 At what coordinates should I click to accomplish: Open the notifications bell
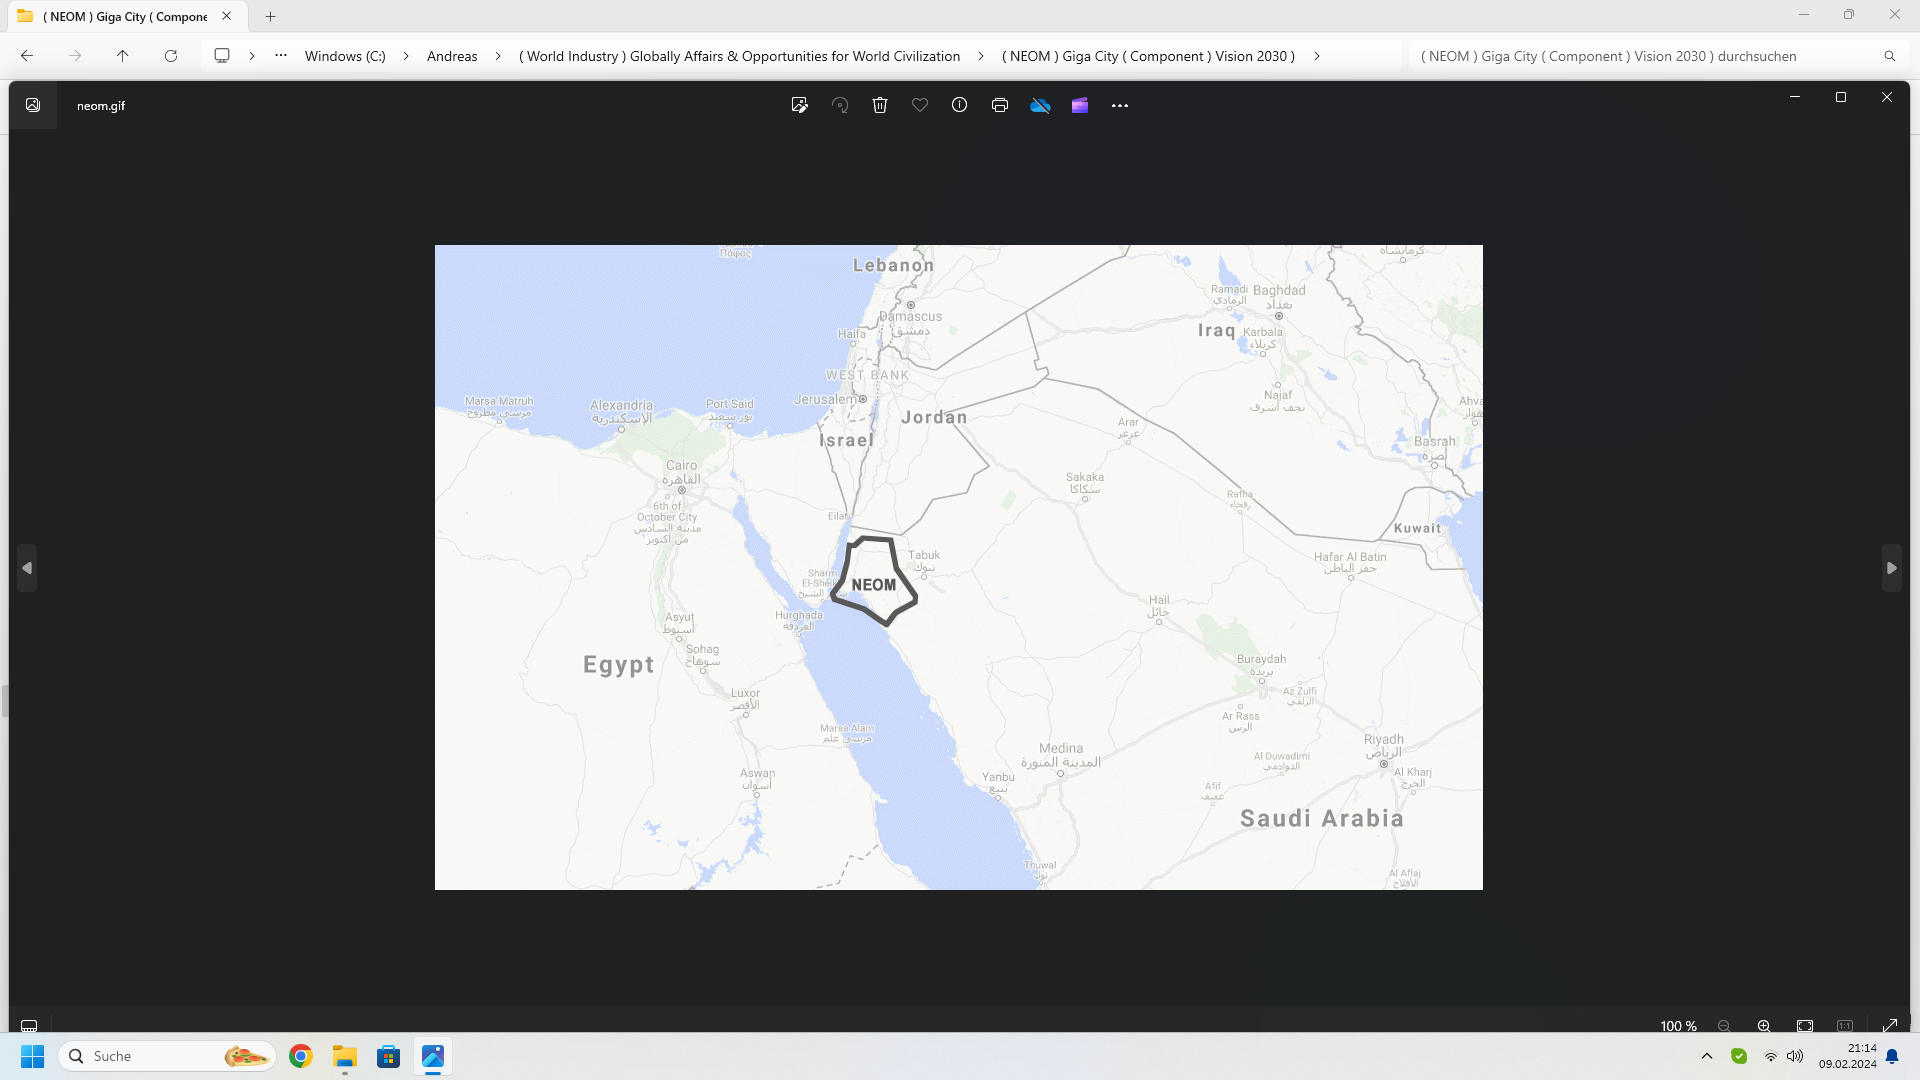click(x=1892, y=1056)
